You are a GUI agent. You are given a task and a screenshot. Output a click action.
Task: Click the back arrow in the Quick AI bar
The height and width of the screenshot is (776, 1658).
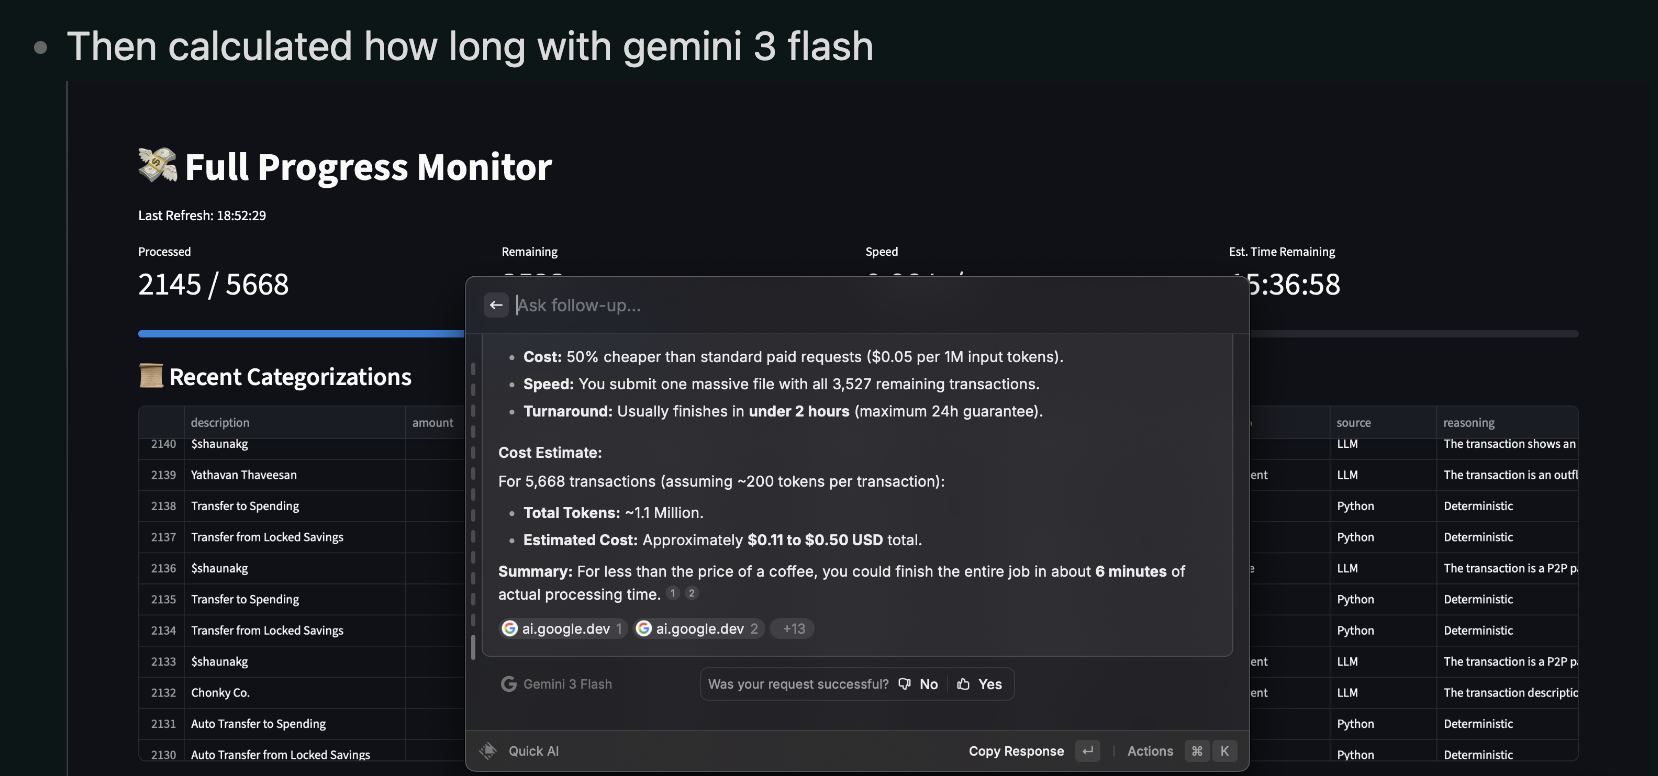click(x=496, y=305)
